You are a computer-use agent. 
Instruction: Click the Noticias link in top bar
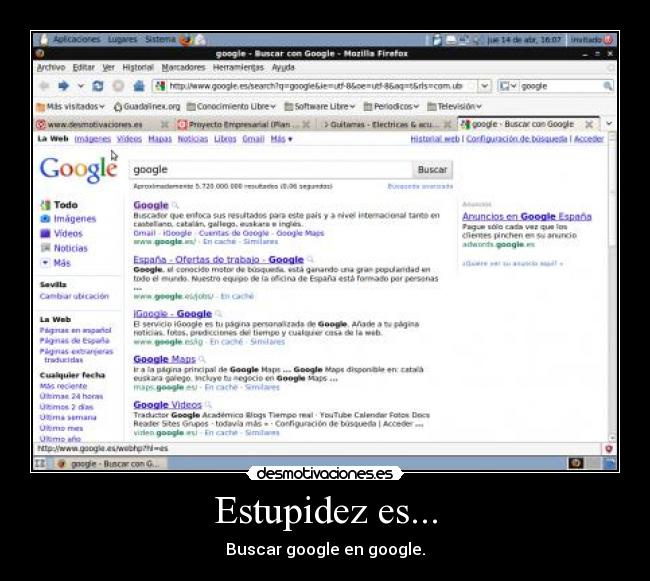click(193, 139)
